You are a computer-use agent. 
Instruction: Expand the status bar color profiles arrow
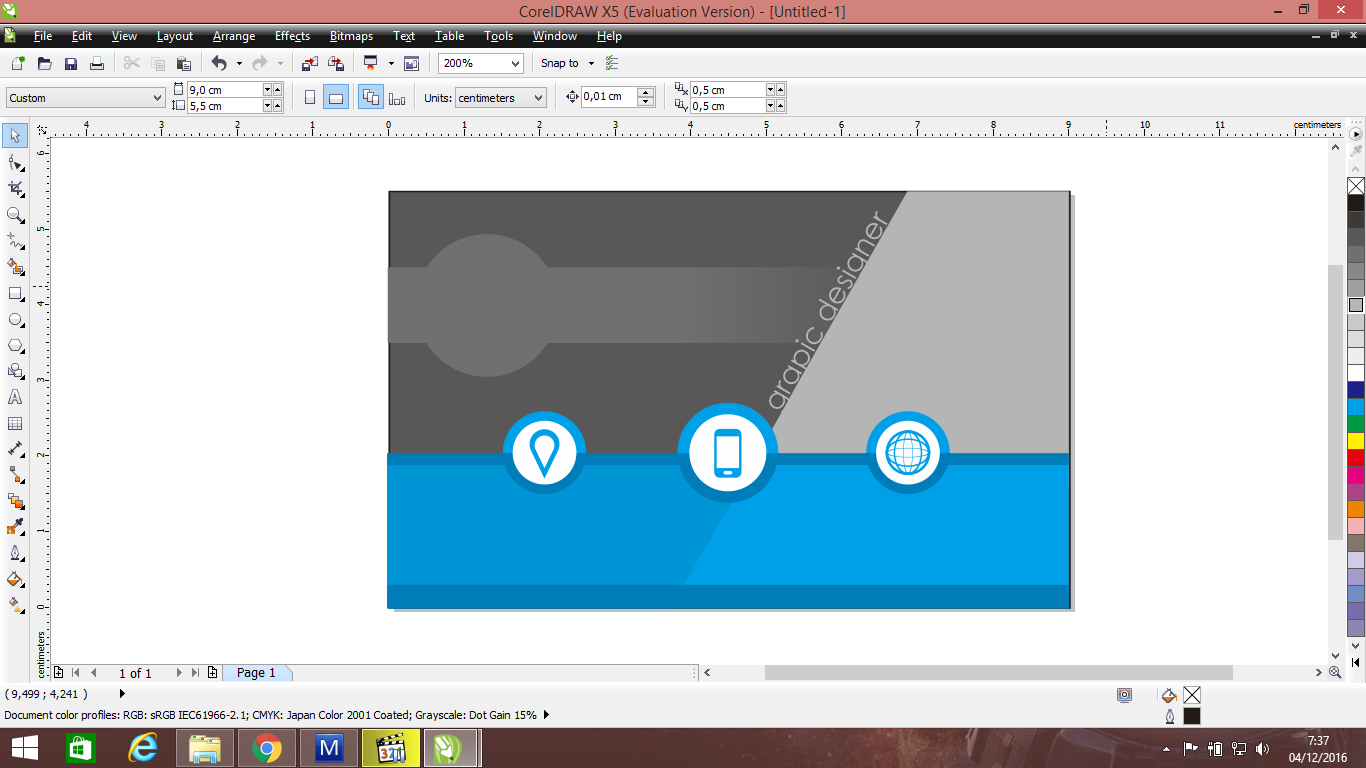point(546,715)
